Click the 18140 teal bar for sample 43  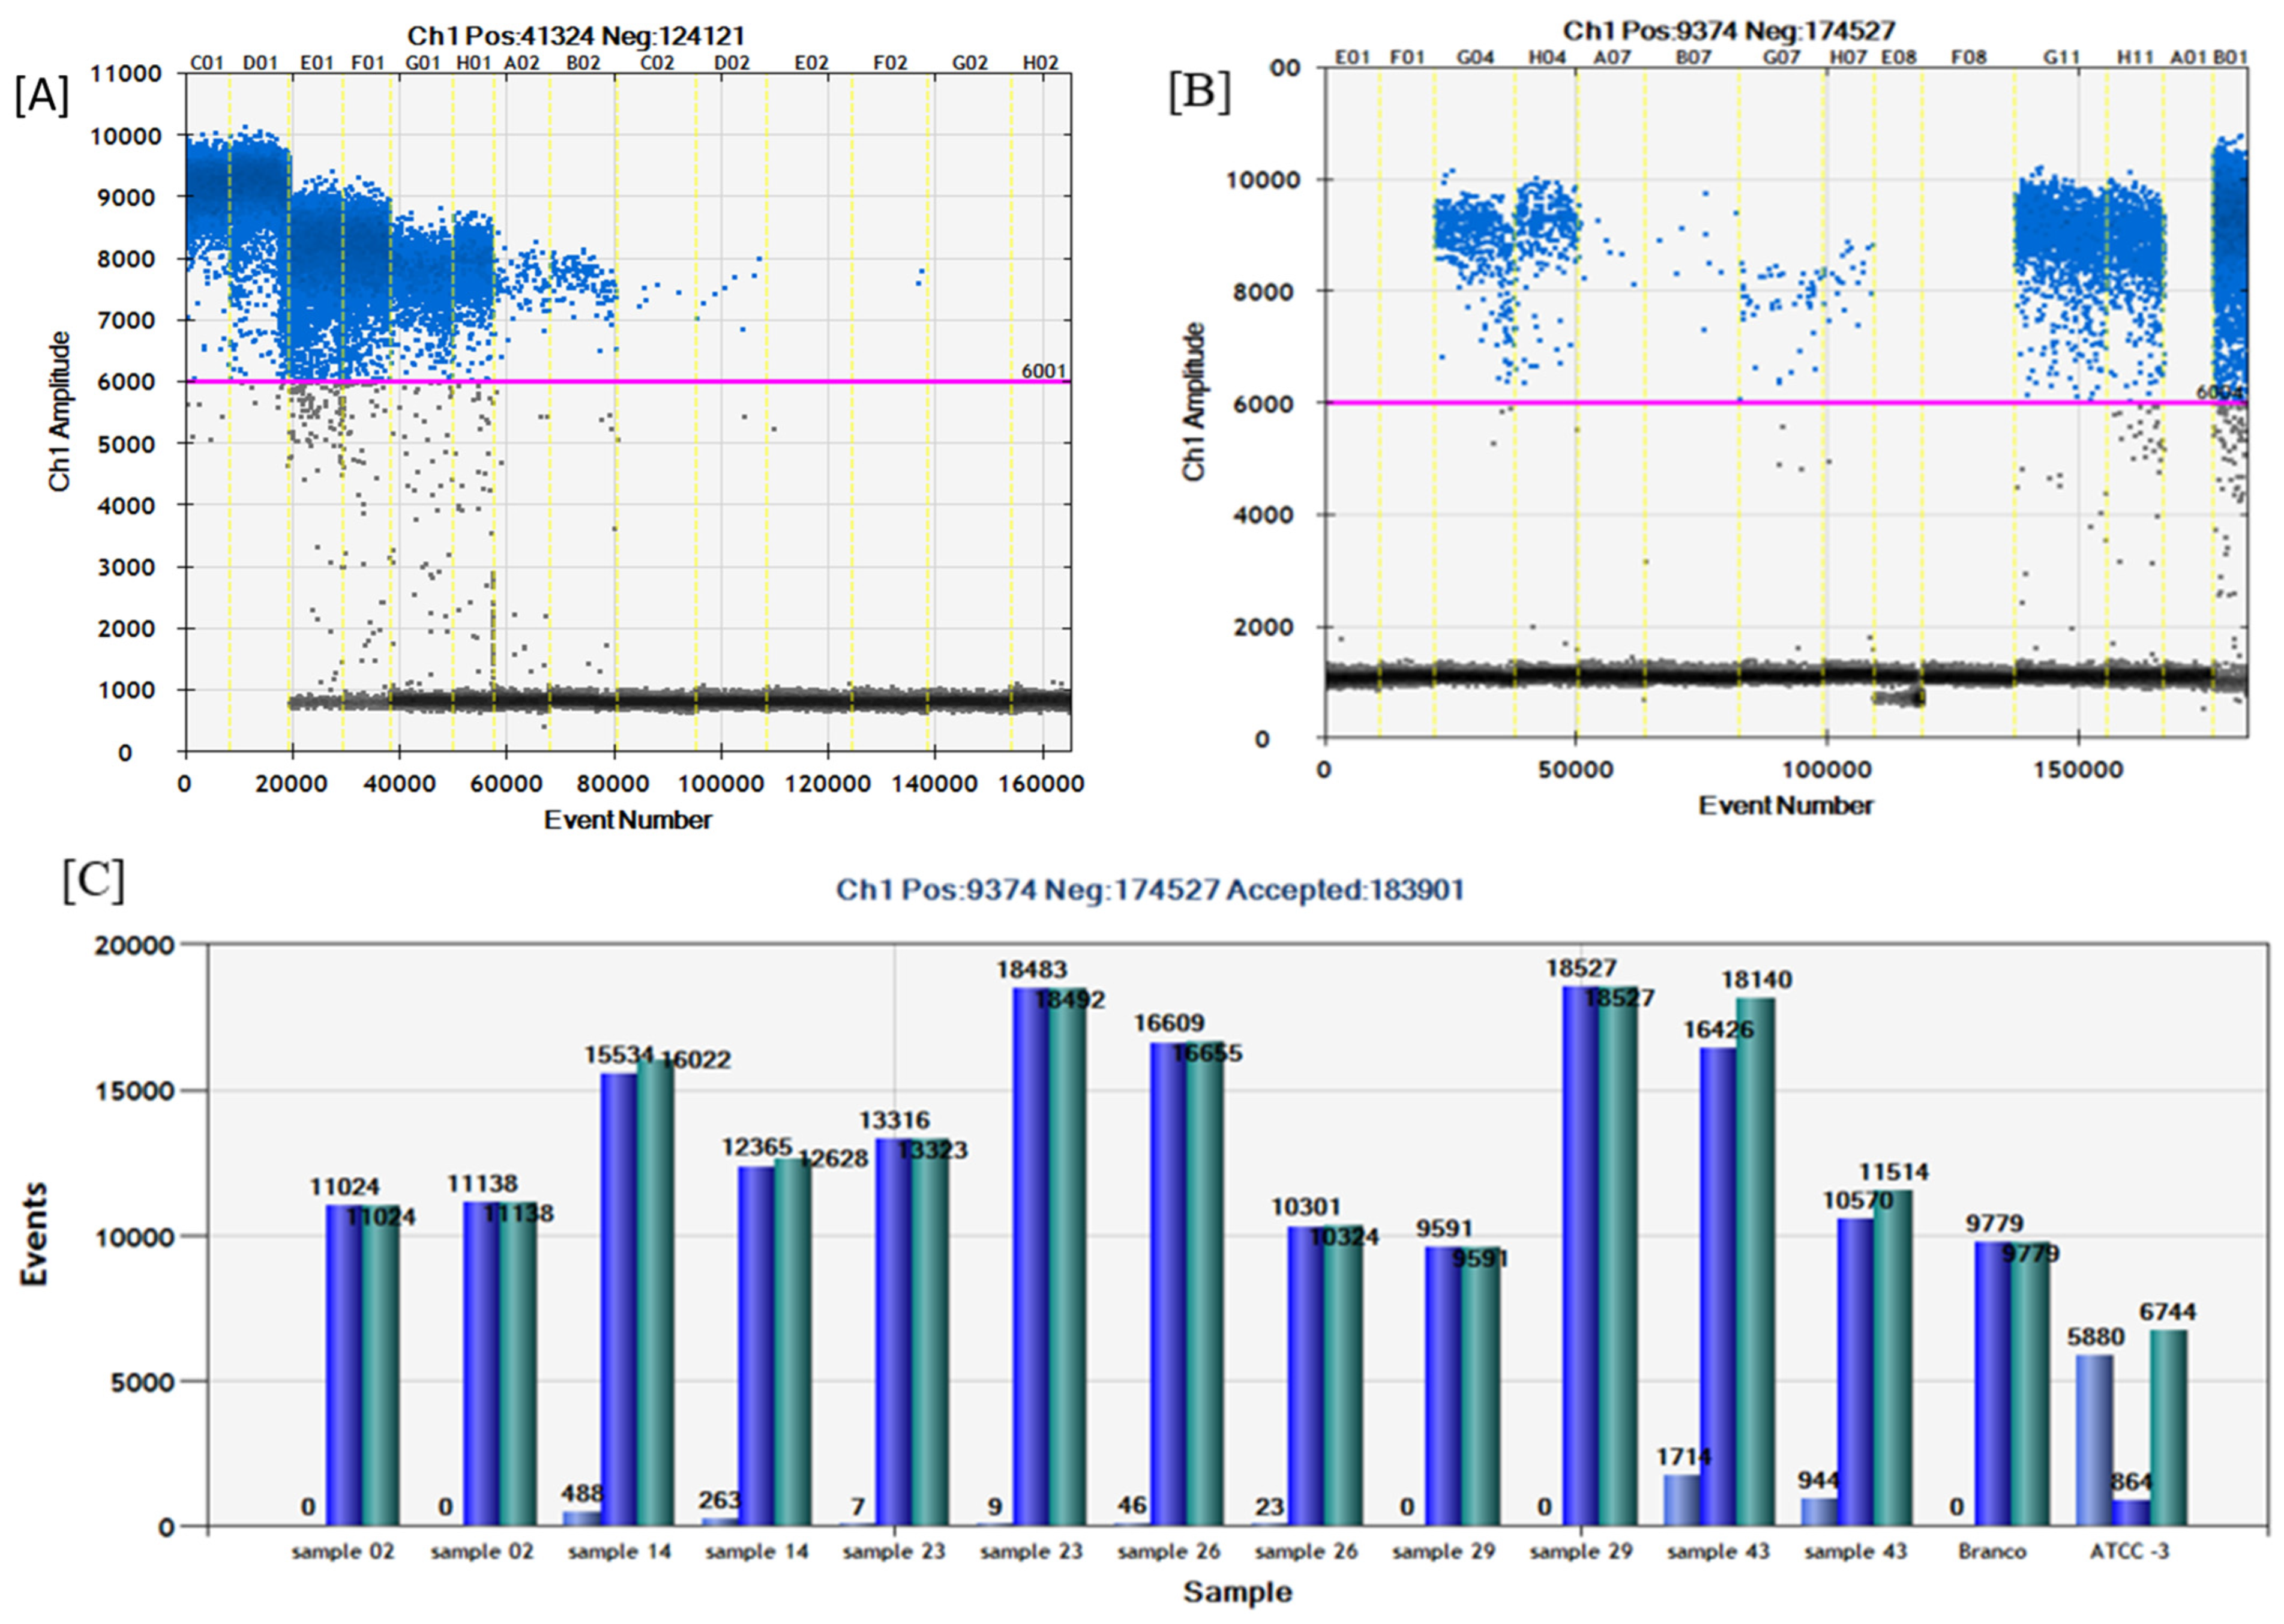pos(1755,1260)
